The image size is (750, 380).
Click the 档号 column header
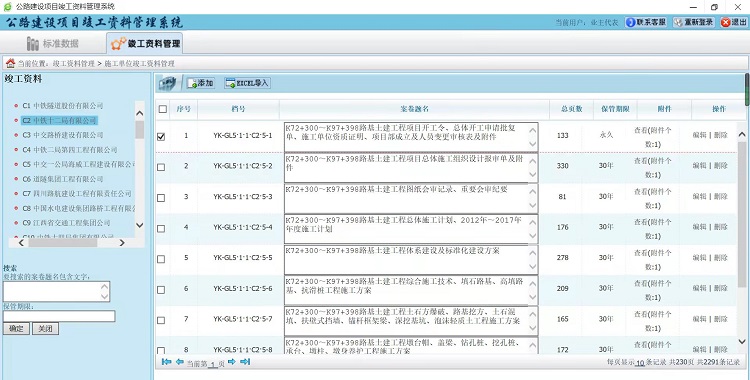[x=238, y=109]
